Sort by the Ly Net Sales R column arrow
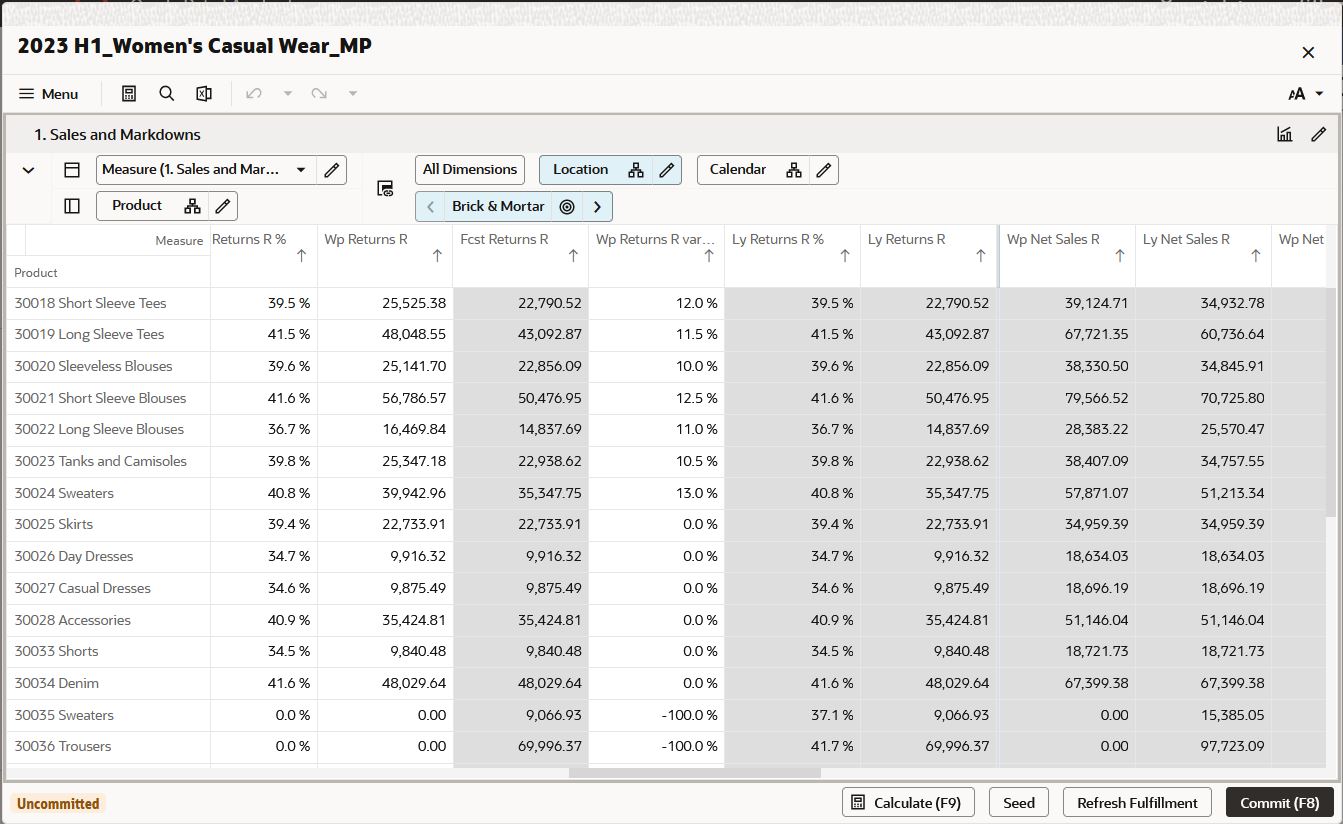 pyautogui.click(x=1256, y=256)
